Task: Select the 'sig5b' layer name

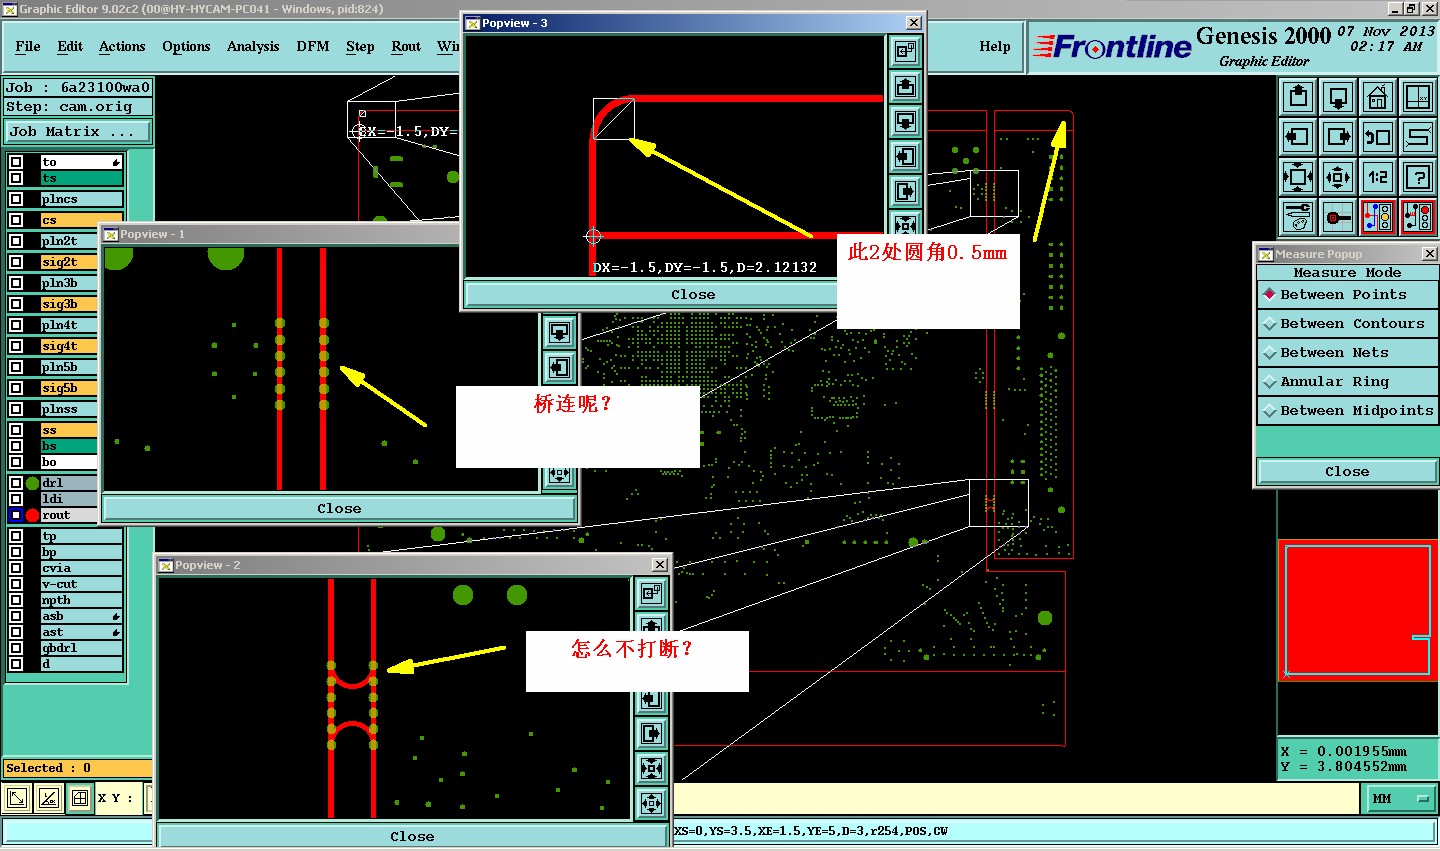Action: click(x=68, y=388)
